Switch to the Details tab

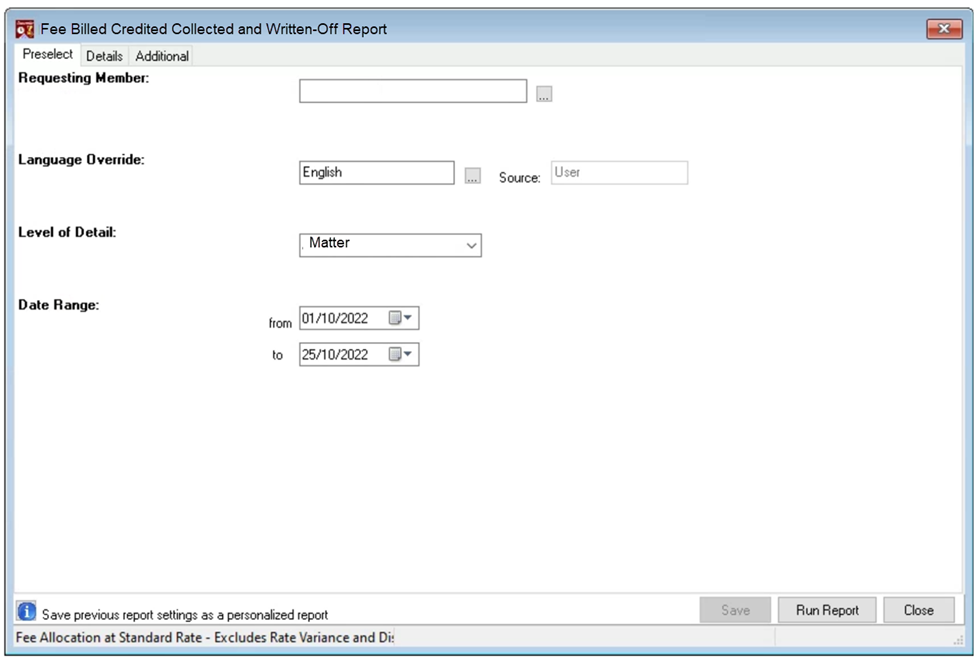[x=104, y=56]
